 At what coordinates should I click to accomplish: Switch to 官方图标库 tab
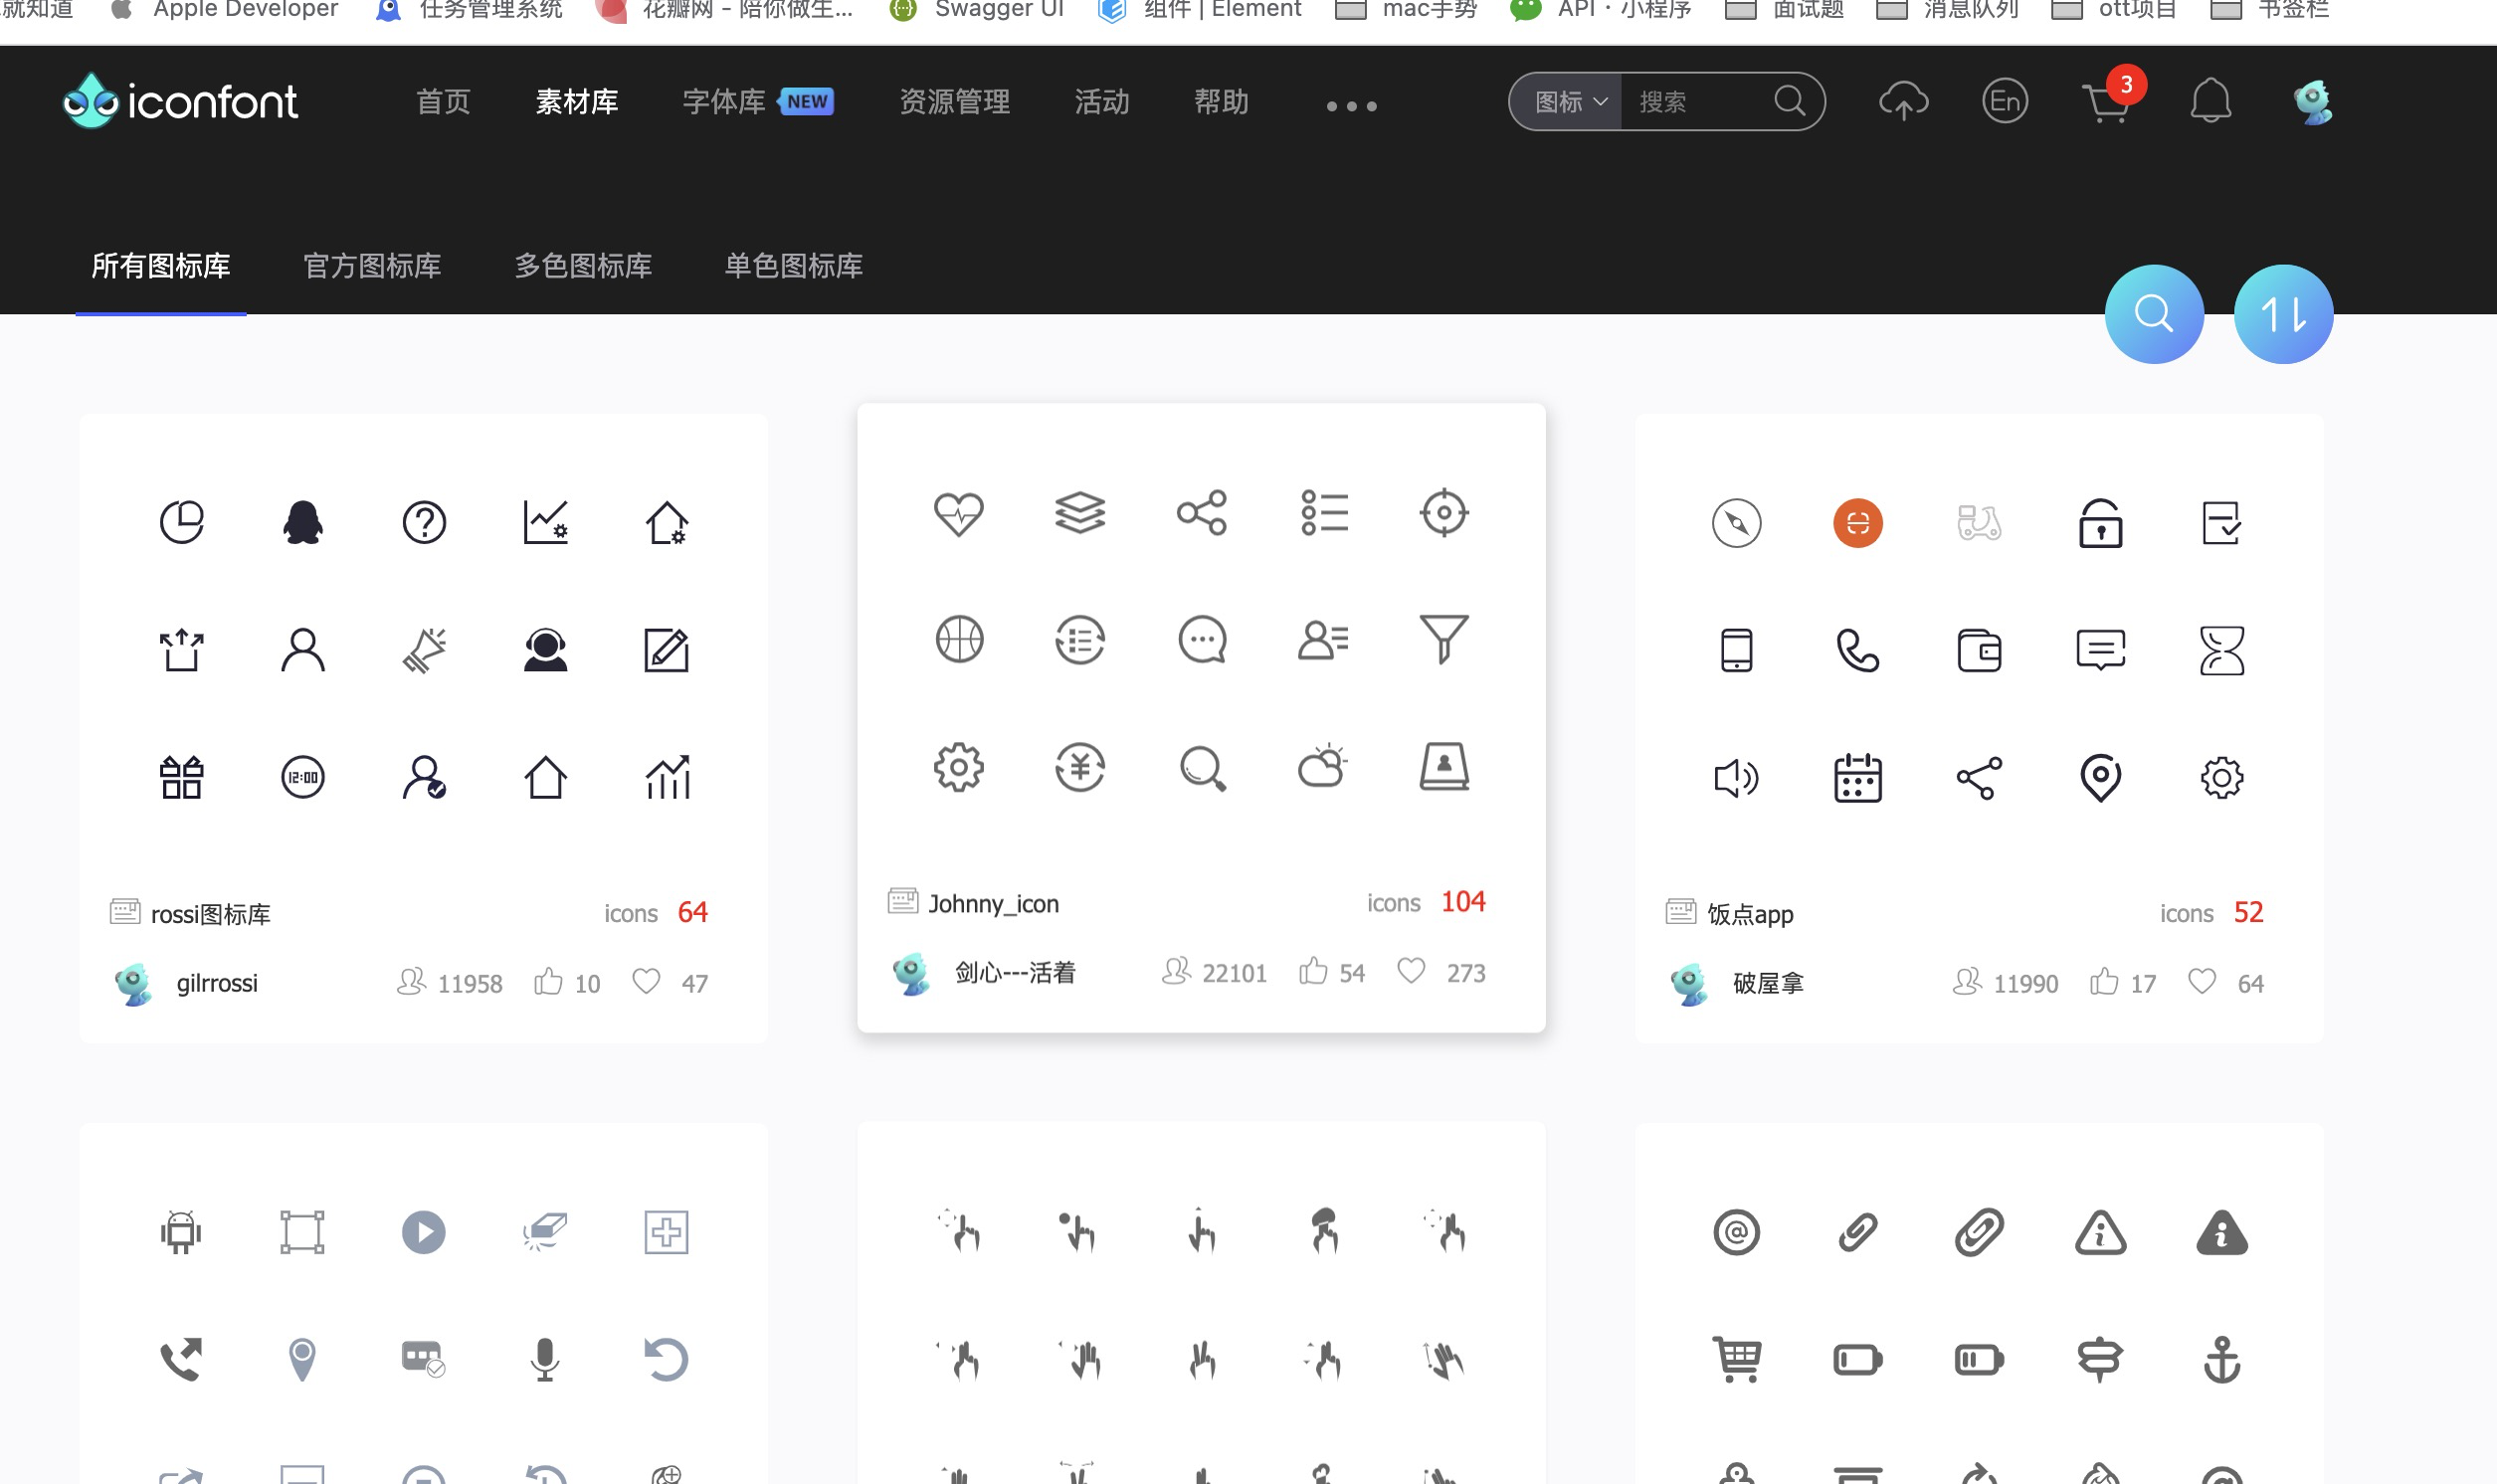pyautogui.click(x=371, y=266)
